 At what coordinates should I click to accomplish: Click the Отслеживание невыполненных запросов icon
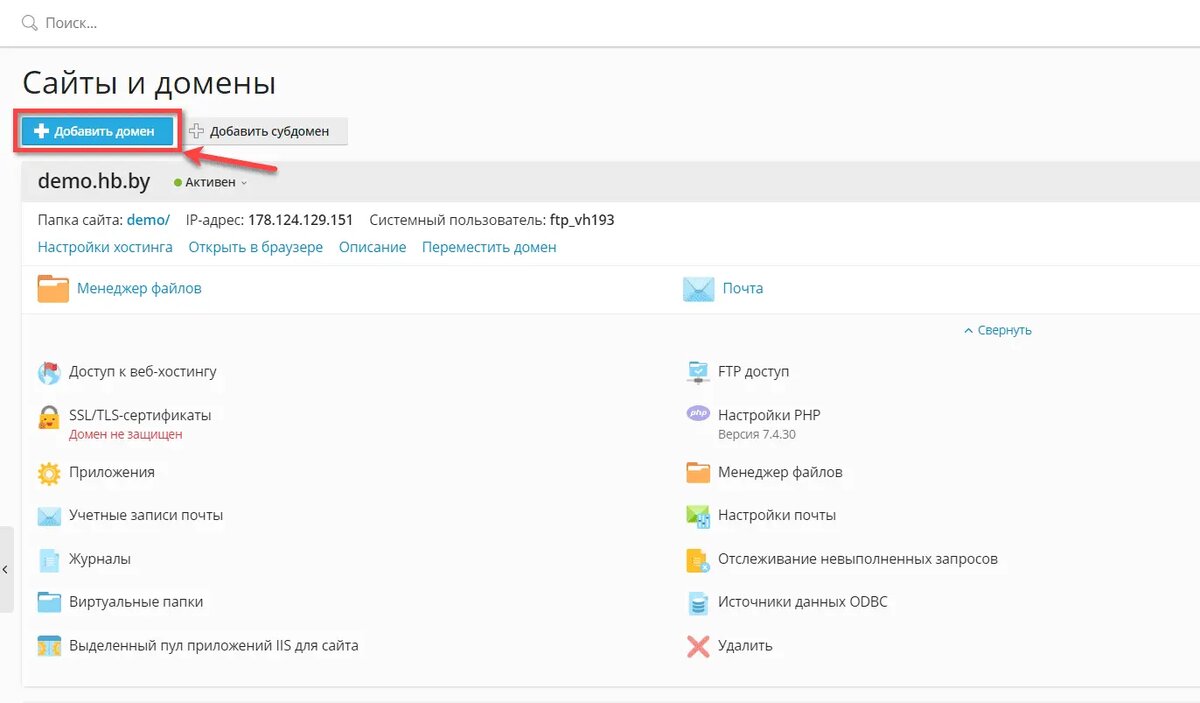[698, 560]
